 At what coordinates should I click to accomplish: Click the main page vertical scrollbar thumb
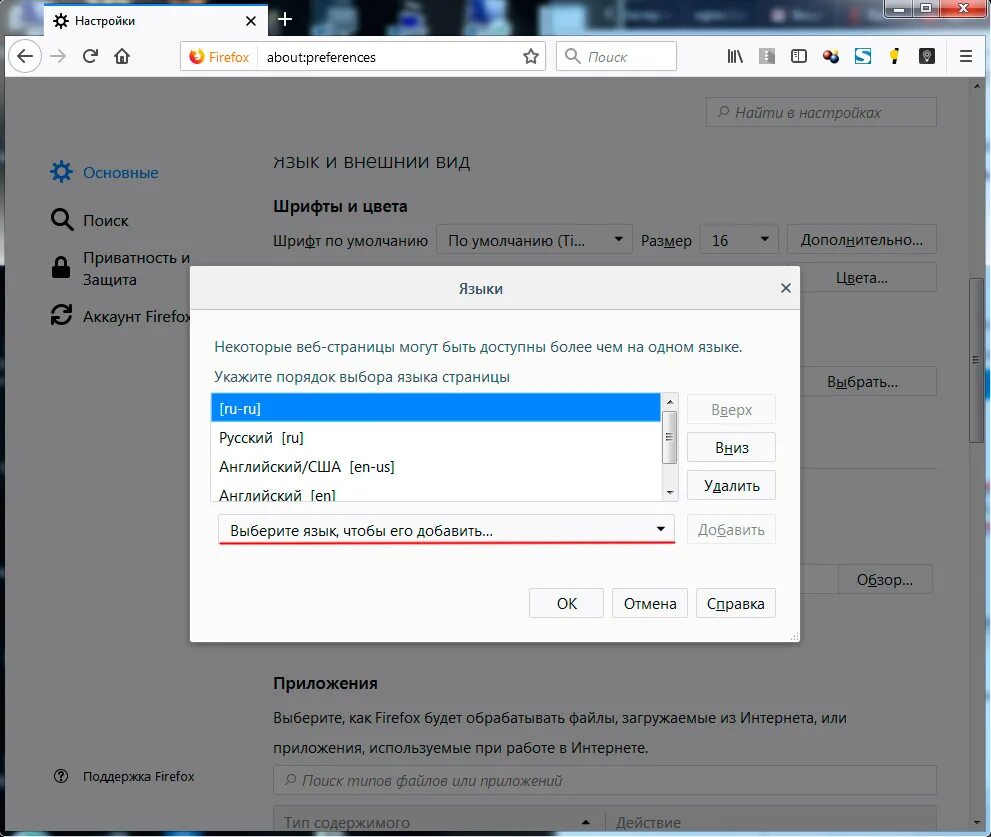click(976, 360)
